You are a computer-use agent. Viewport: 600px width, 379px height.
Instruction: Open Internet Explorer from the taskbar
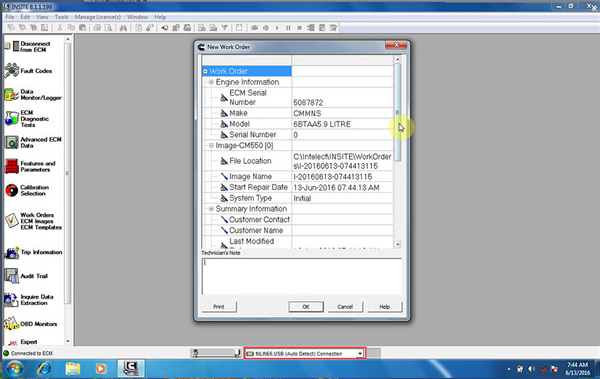pyautogui.click(x=44, y=369)
